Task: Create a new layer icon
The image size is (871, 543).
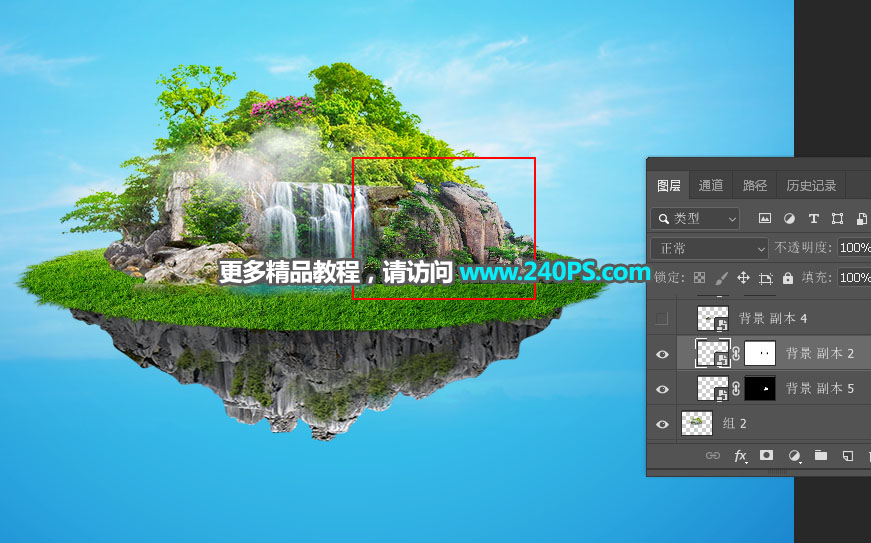Action: (x=848, y=456)
